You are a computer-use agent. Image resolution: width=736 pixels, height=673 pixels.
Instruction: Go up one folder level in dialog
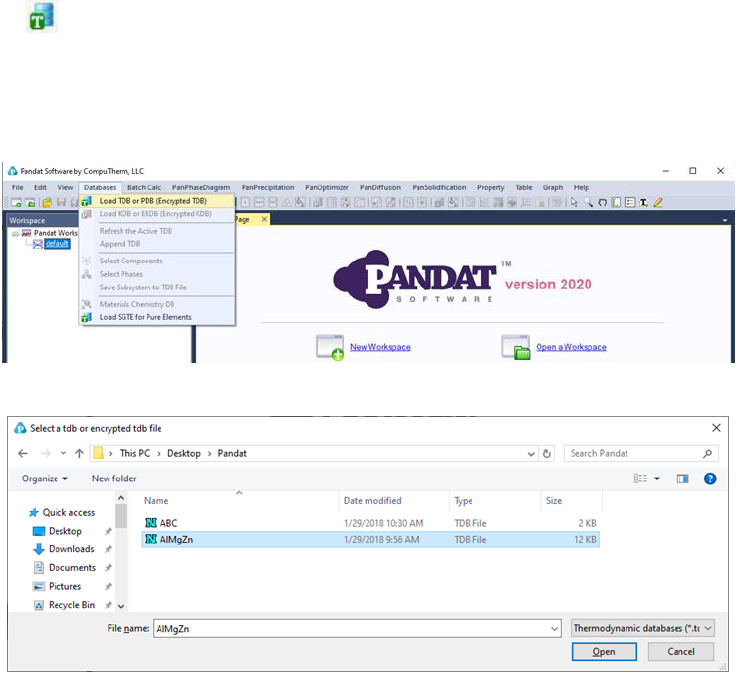coord(79,453)
